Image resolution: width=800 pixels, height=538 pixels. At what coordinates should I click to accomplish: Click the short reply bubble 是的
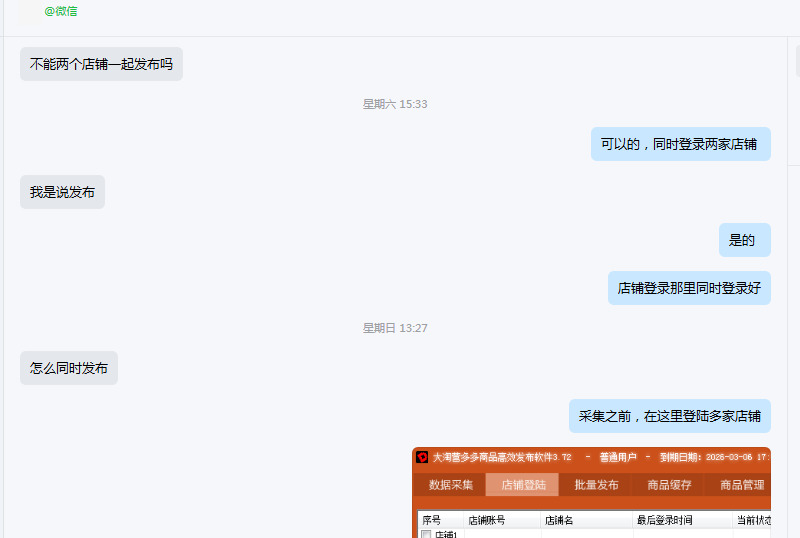[x=743, y=240]
